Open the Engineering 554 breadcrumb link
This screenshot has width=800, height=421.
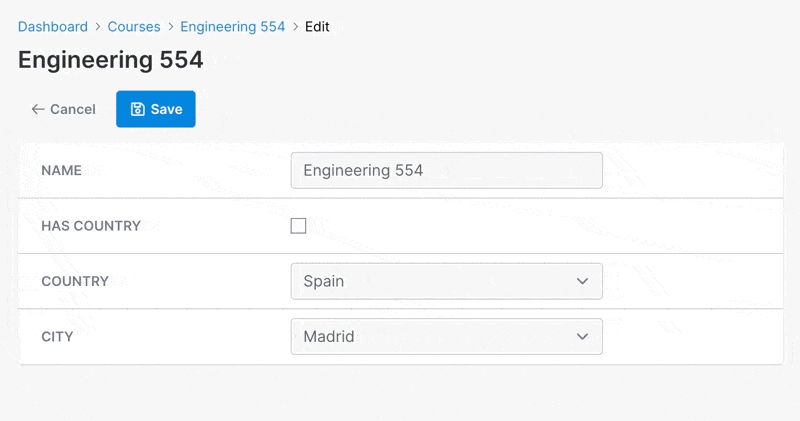tap(233, 27)
